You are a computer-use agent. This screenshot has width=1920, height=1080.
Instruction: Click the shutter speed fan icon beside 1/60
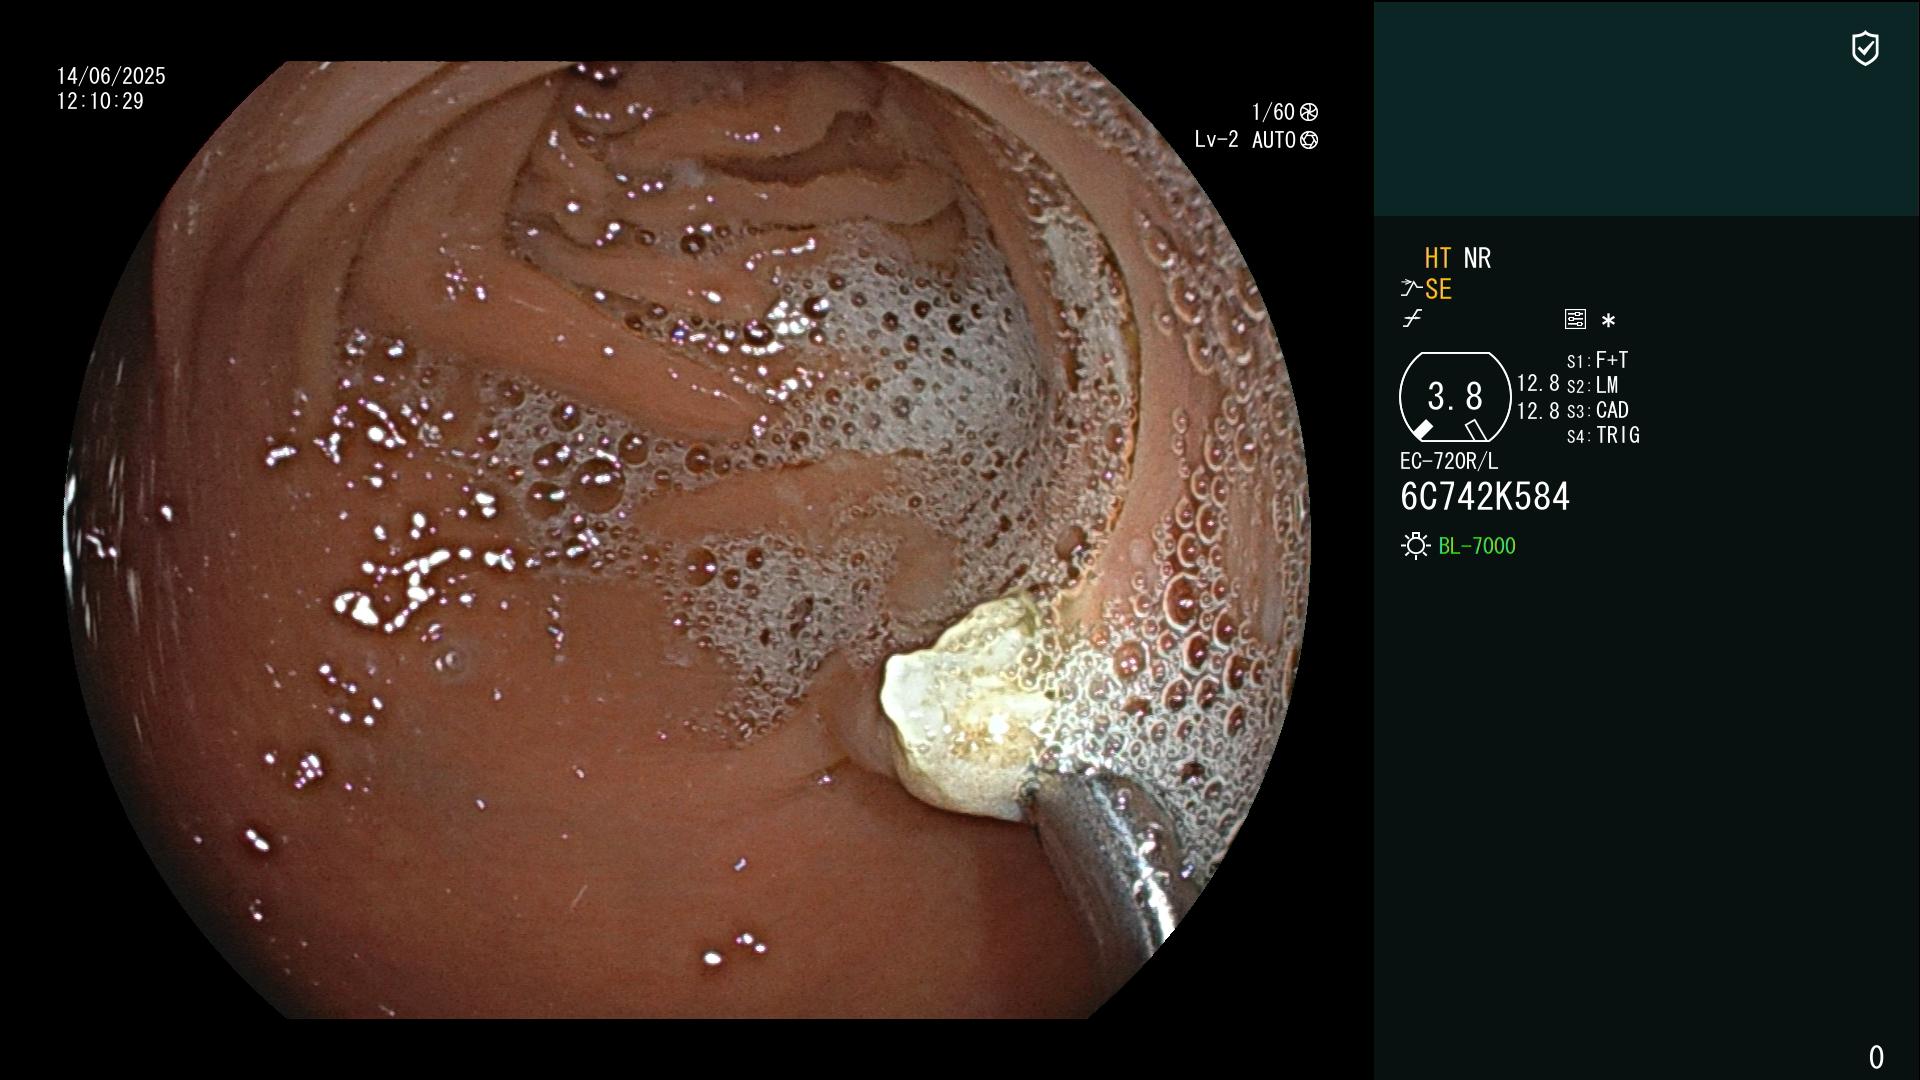pyautogui.click(x=1309, y=112)
